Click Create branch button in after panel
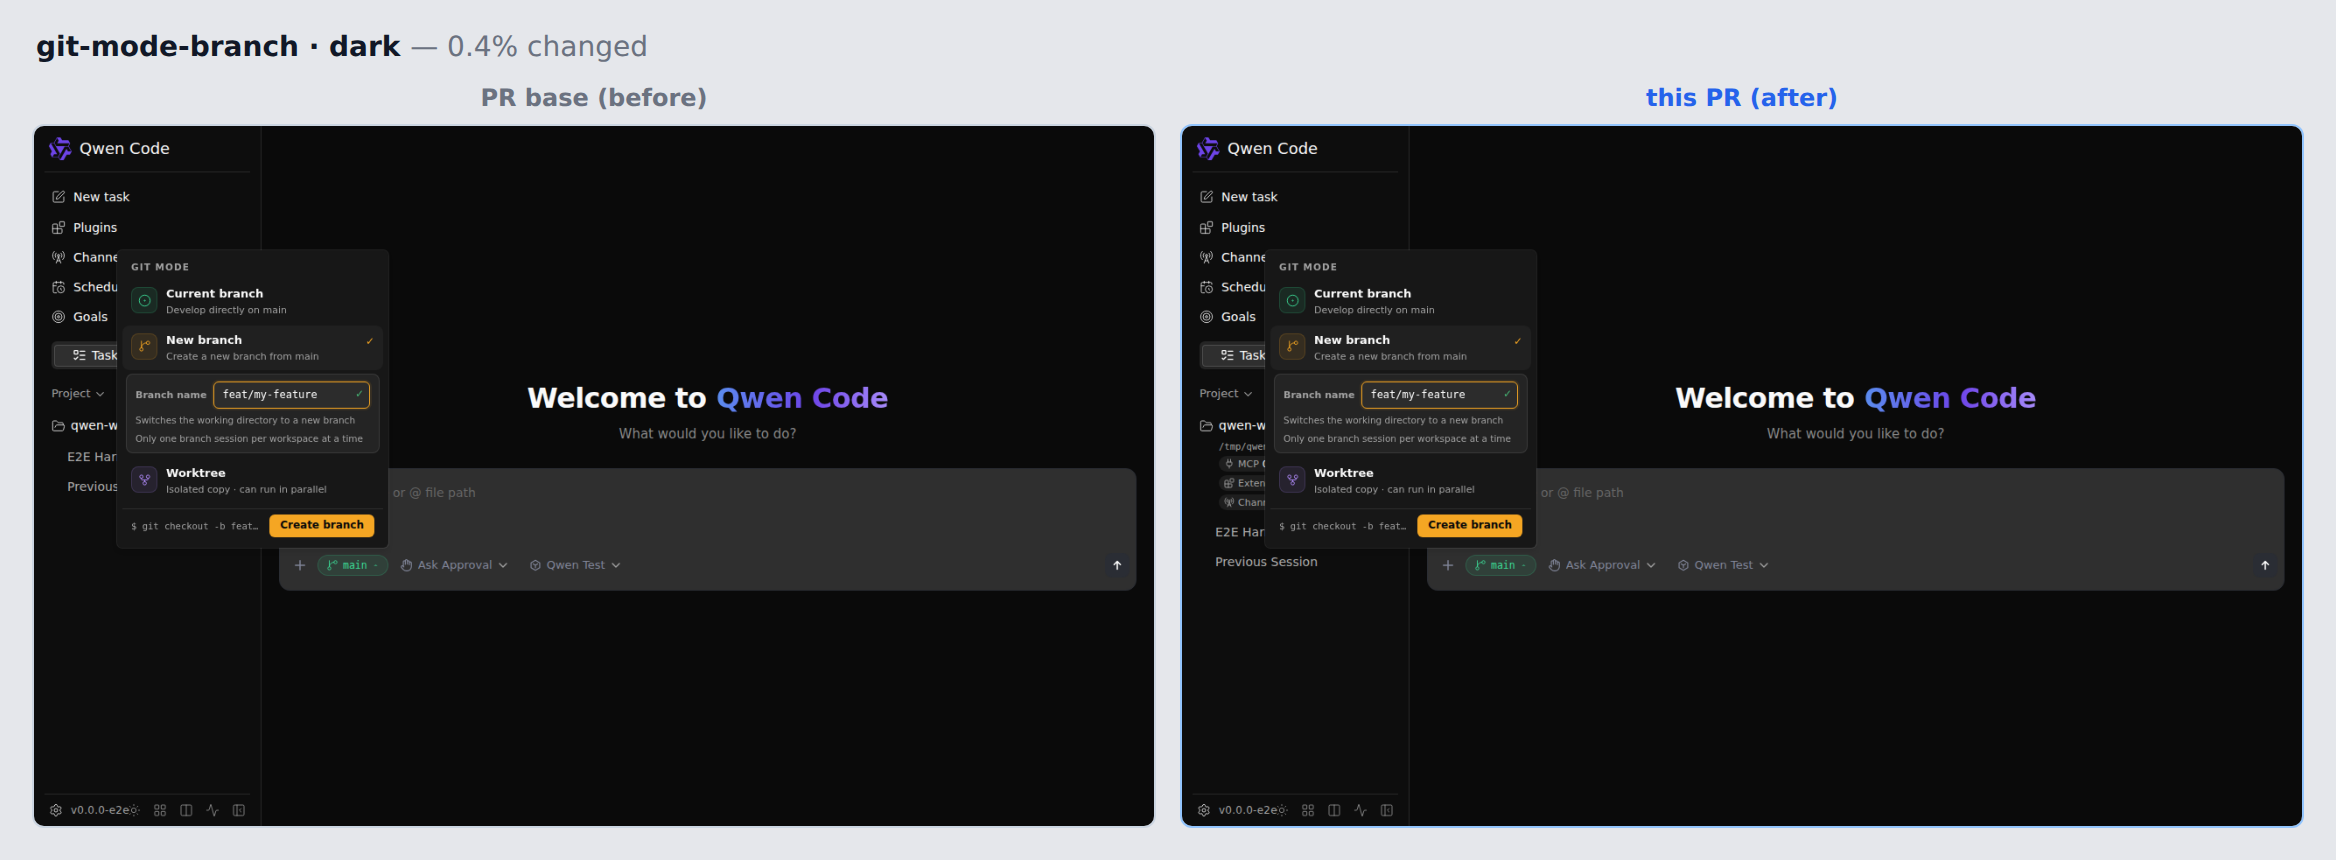The image size is (2336, 860). 1470,525
